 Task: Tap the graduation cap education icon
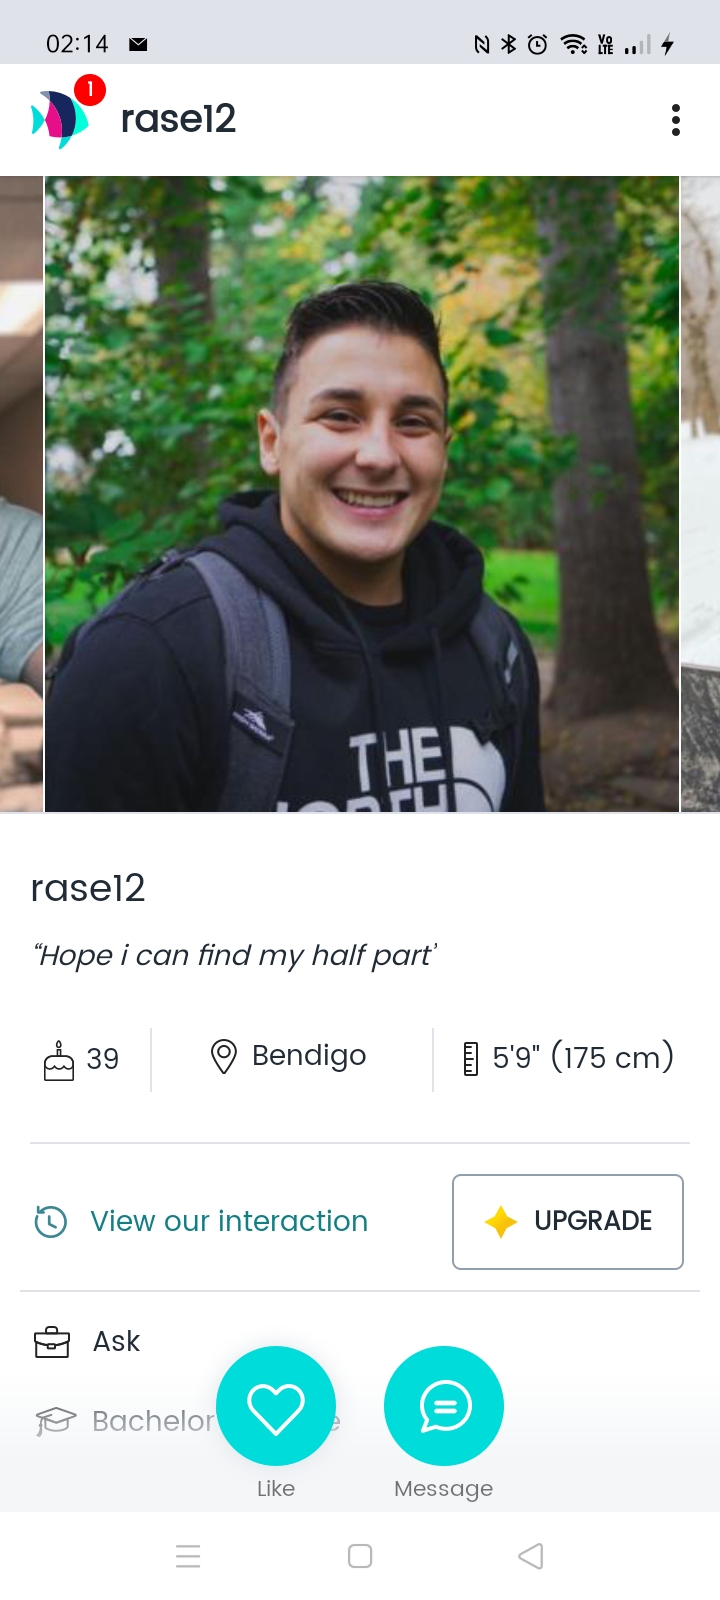[56, 1421]
